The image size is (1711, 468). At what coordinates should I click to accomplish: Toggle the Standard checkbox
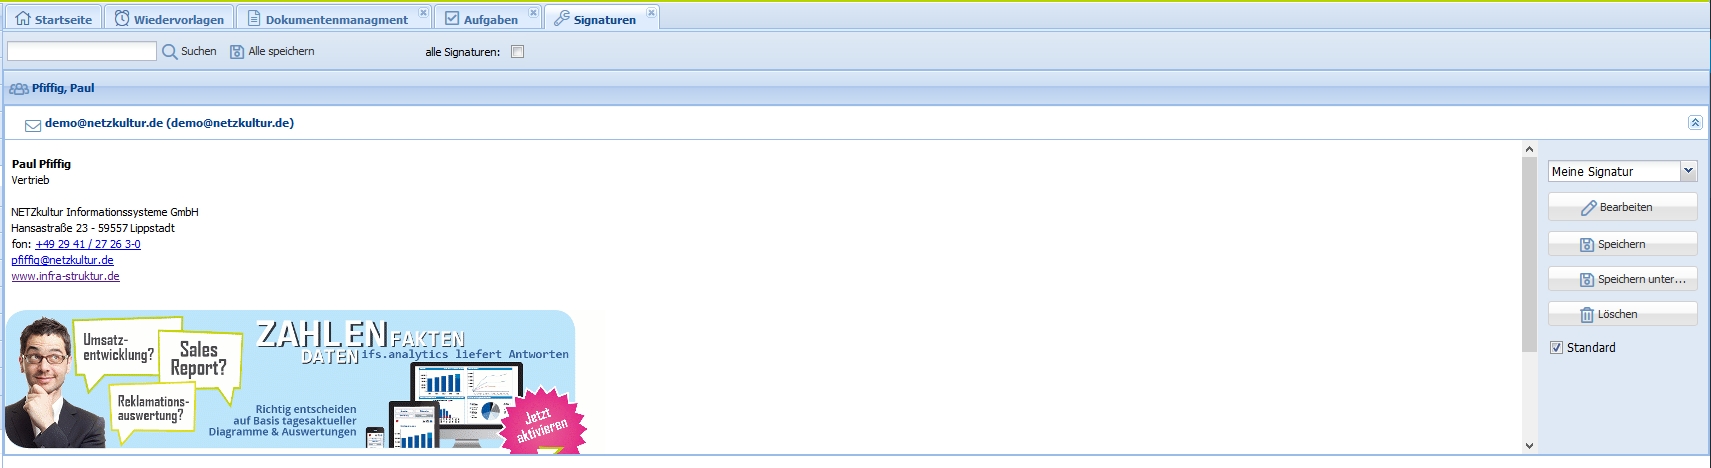1556,348
